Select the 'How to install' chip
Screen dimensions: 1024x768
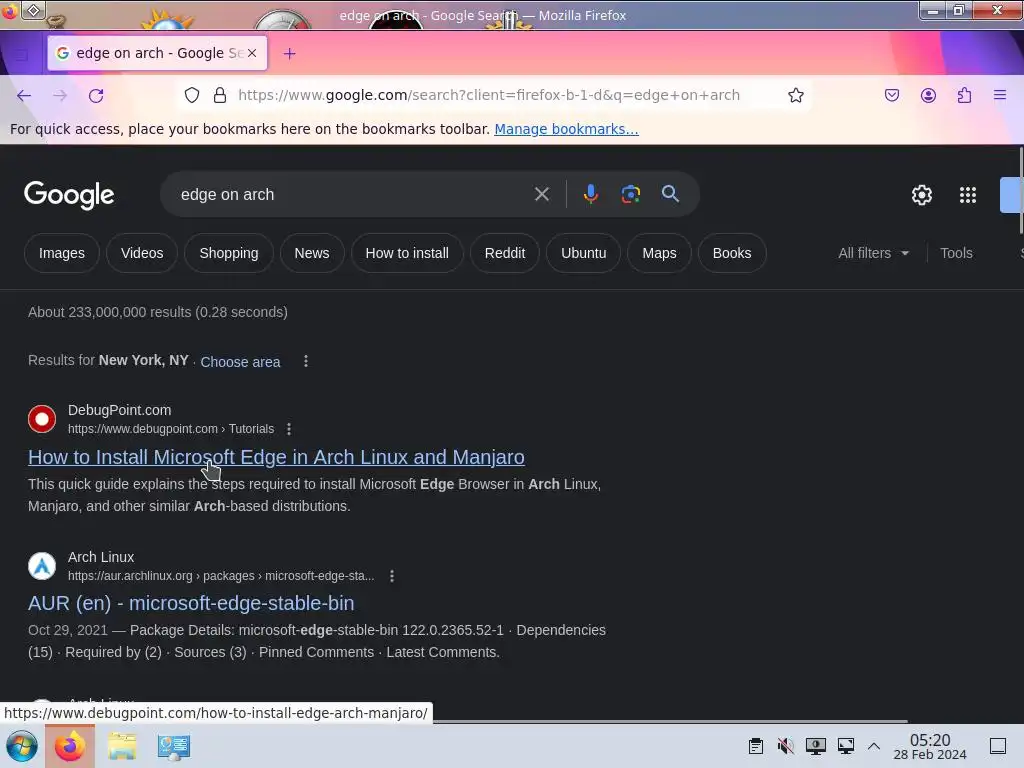tap(407, 253)
